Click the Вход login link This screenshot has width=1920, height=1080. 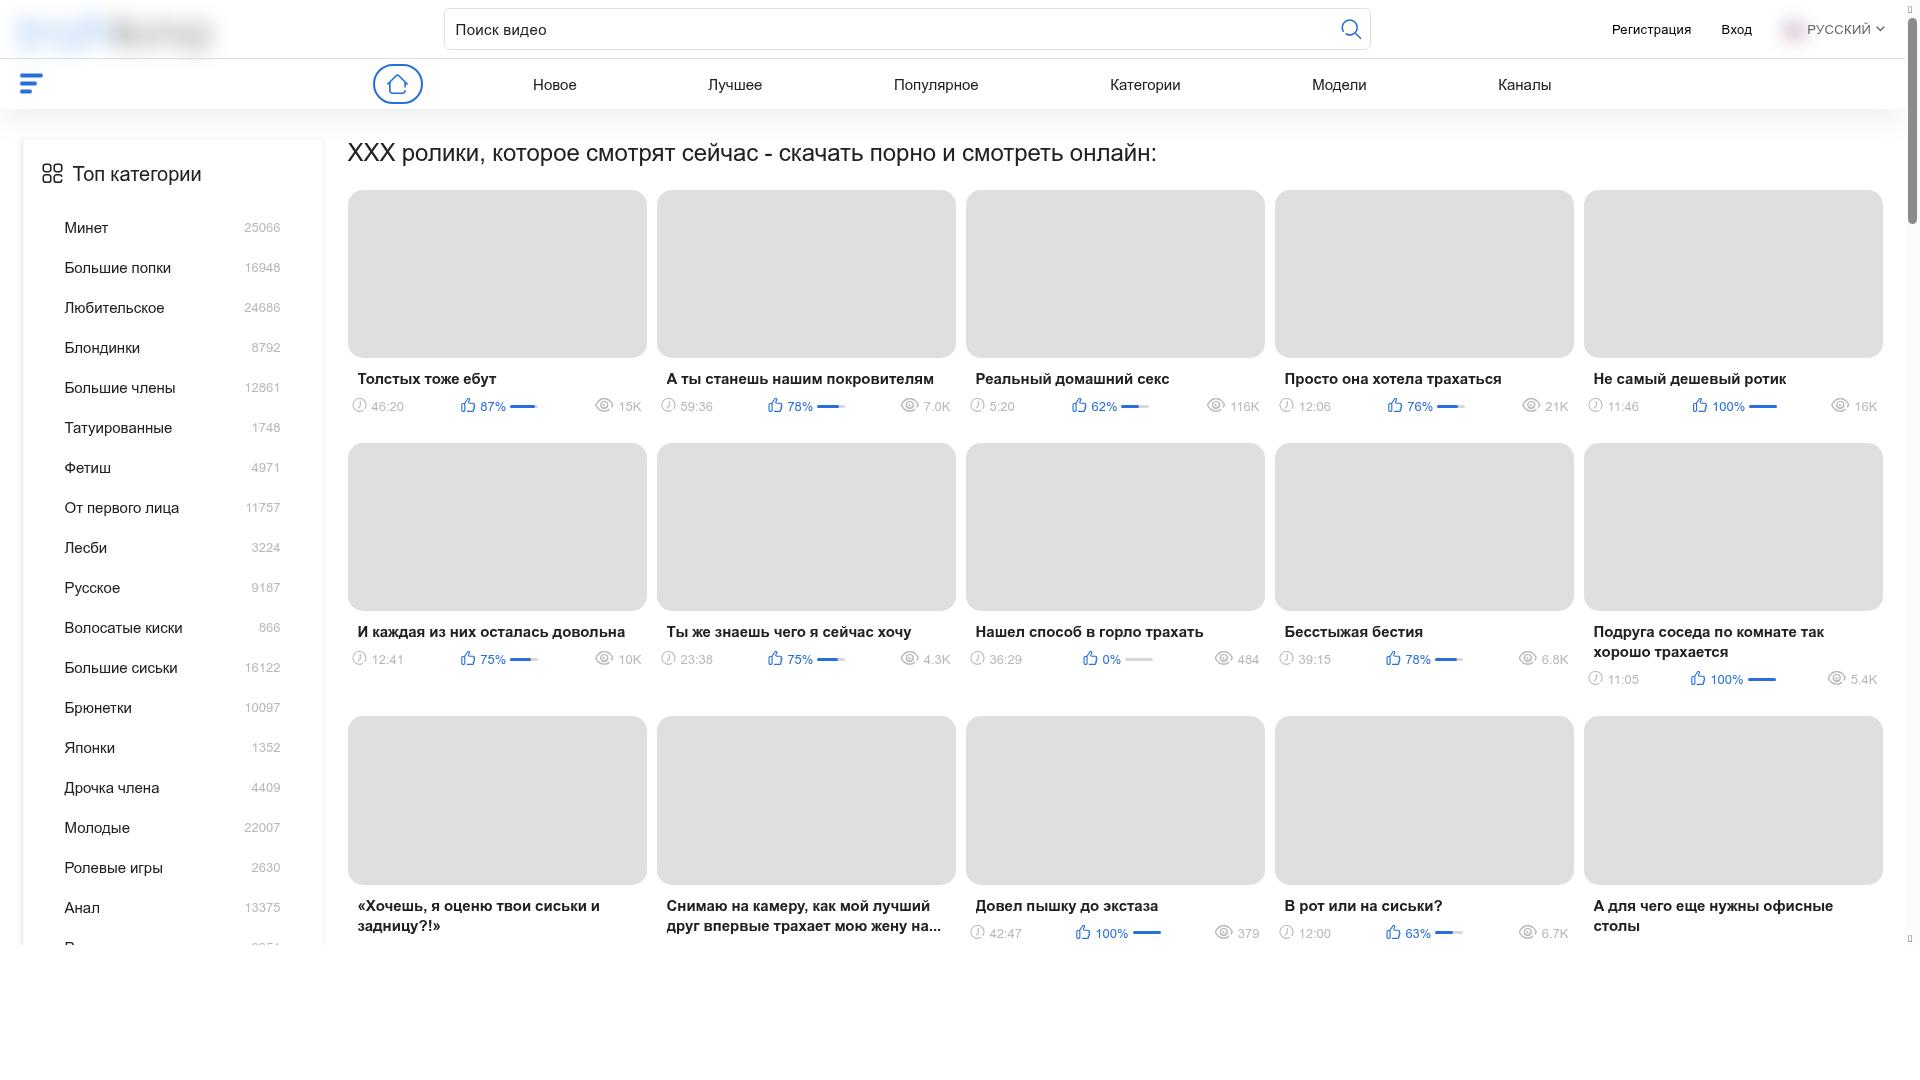coord(1736,29)
